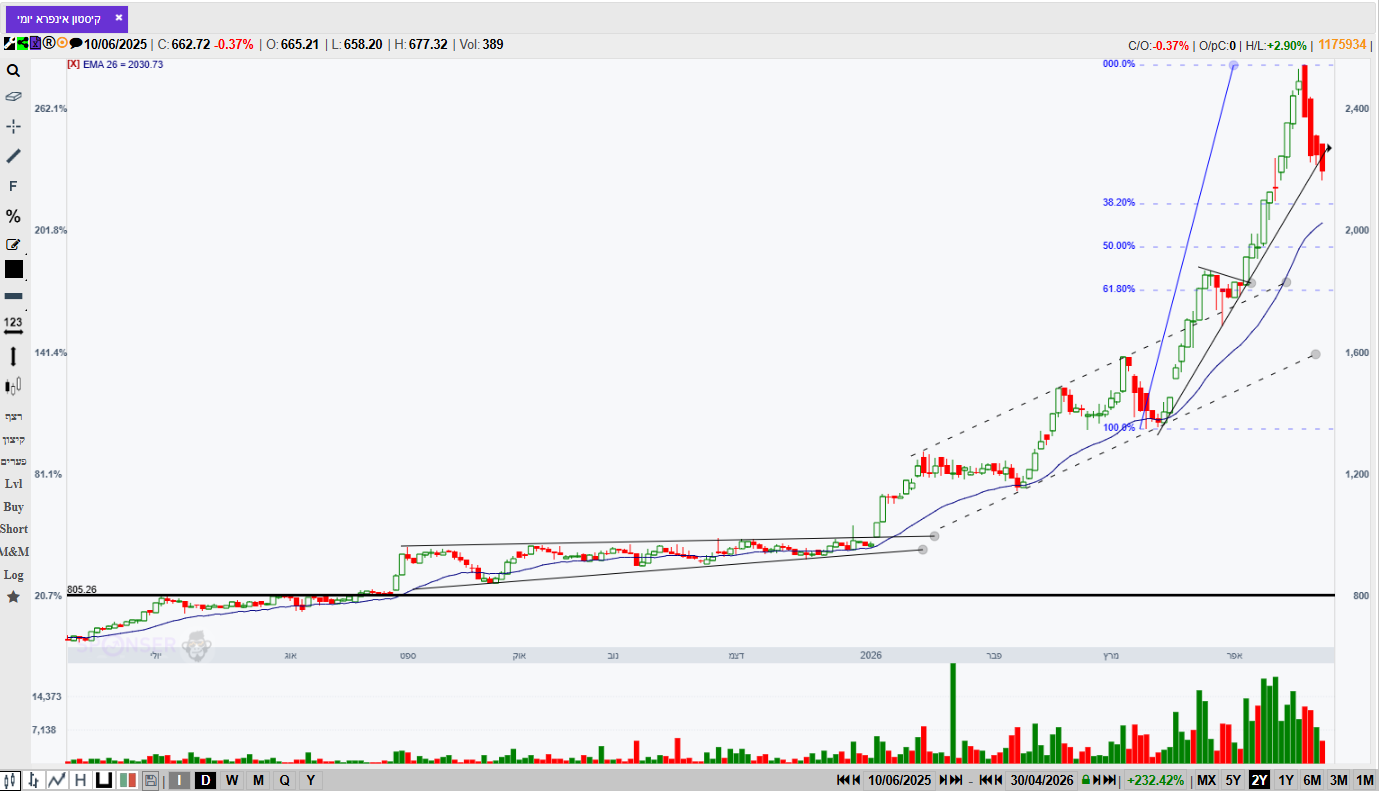This screenshot has width=1379, height=791.
Task: Close the קיסטון אינפרא יומי tab
Action: click(119, 18)
